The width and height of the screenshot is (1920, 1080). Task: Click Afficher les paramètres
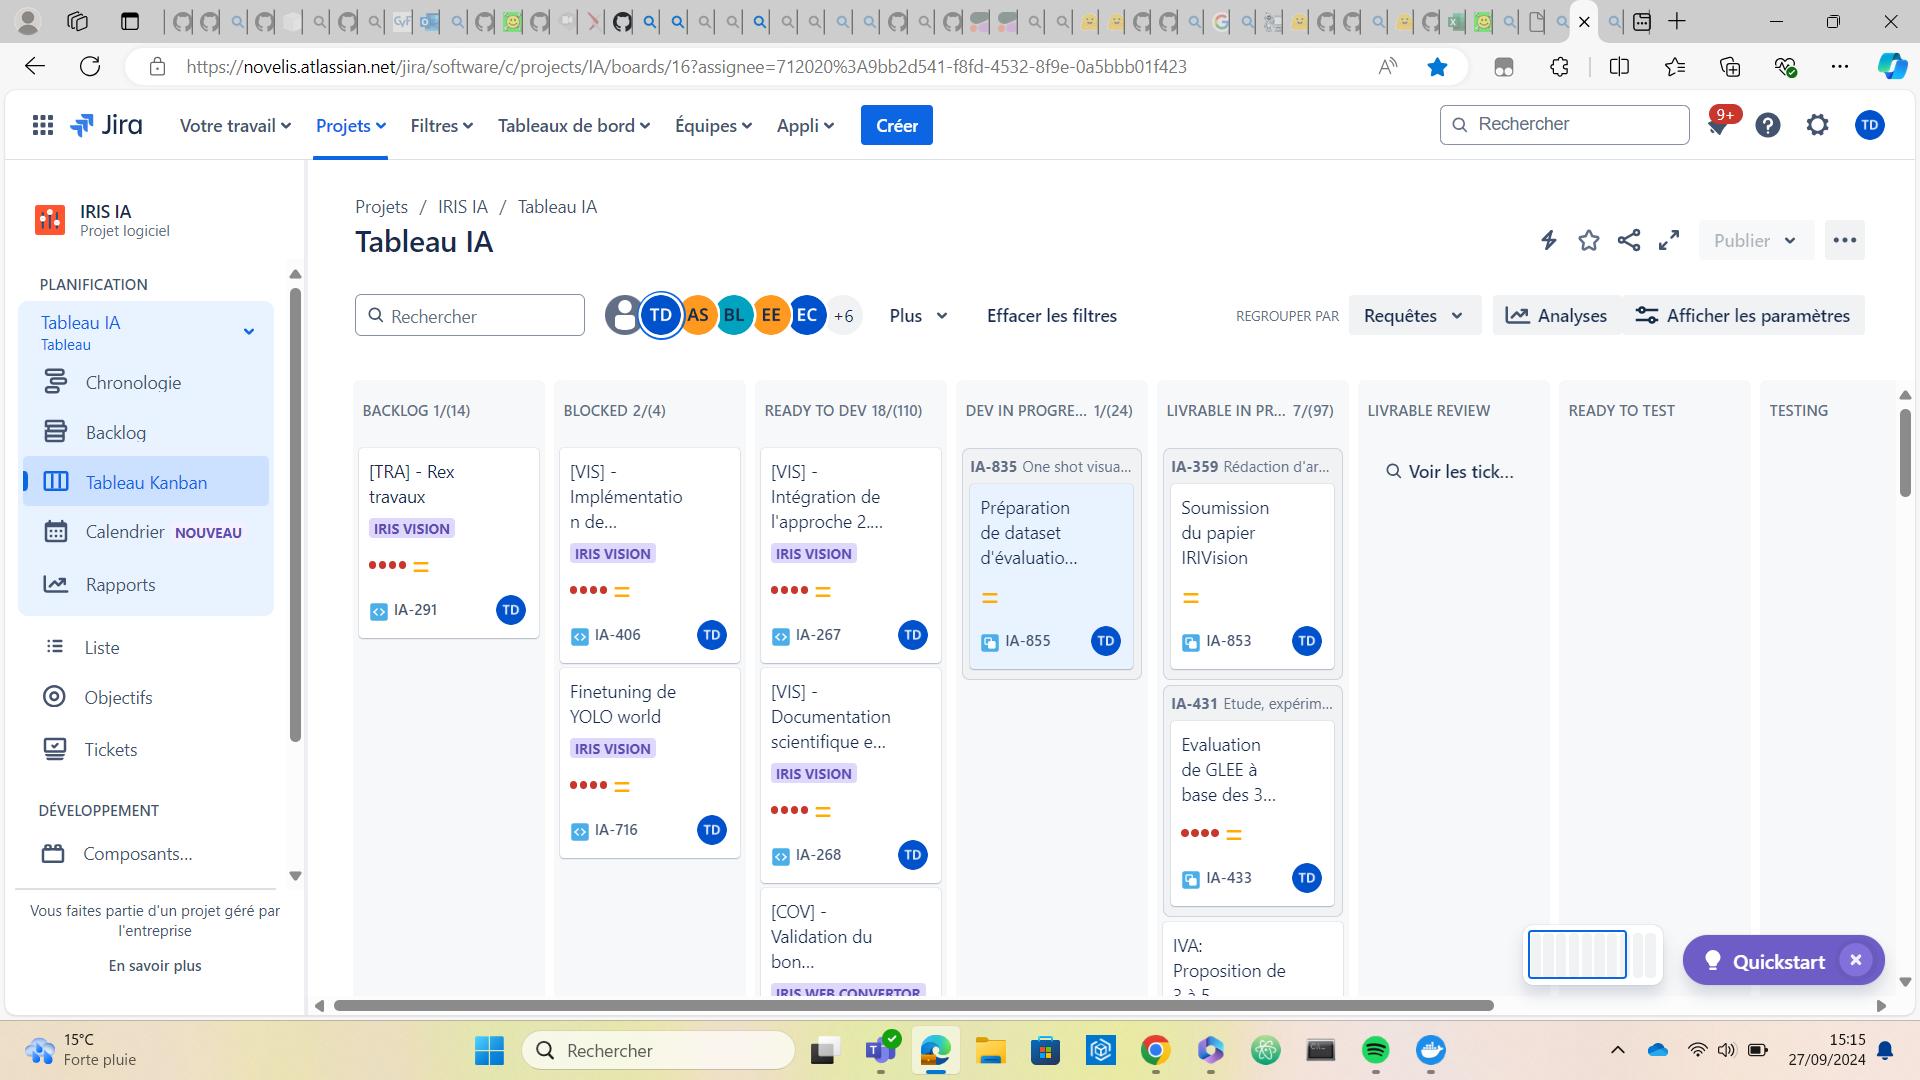tap(1742, 315)
